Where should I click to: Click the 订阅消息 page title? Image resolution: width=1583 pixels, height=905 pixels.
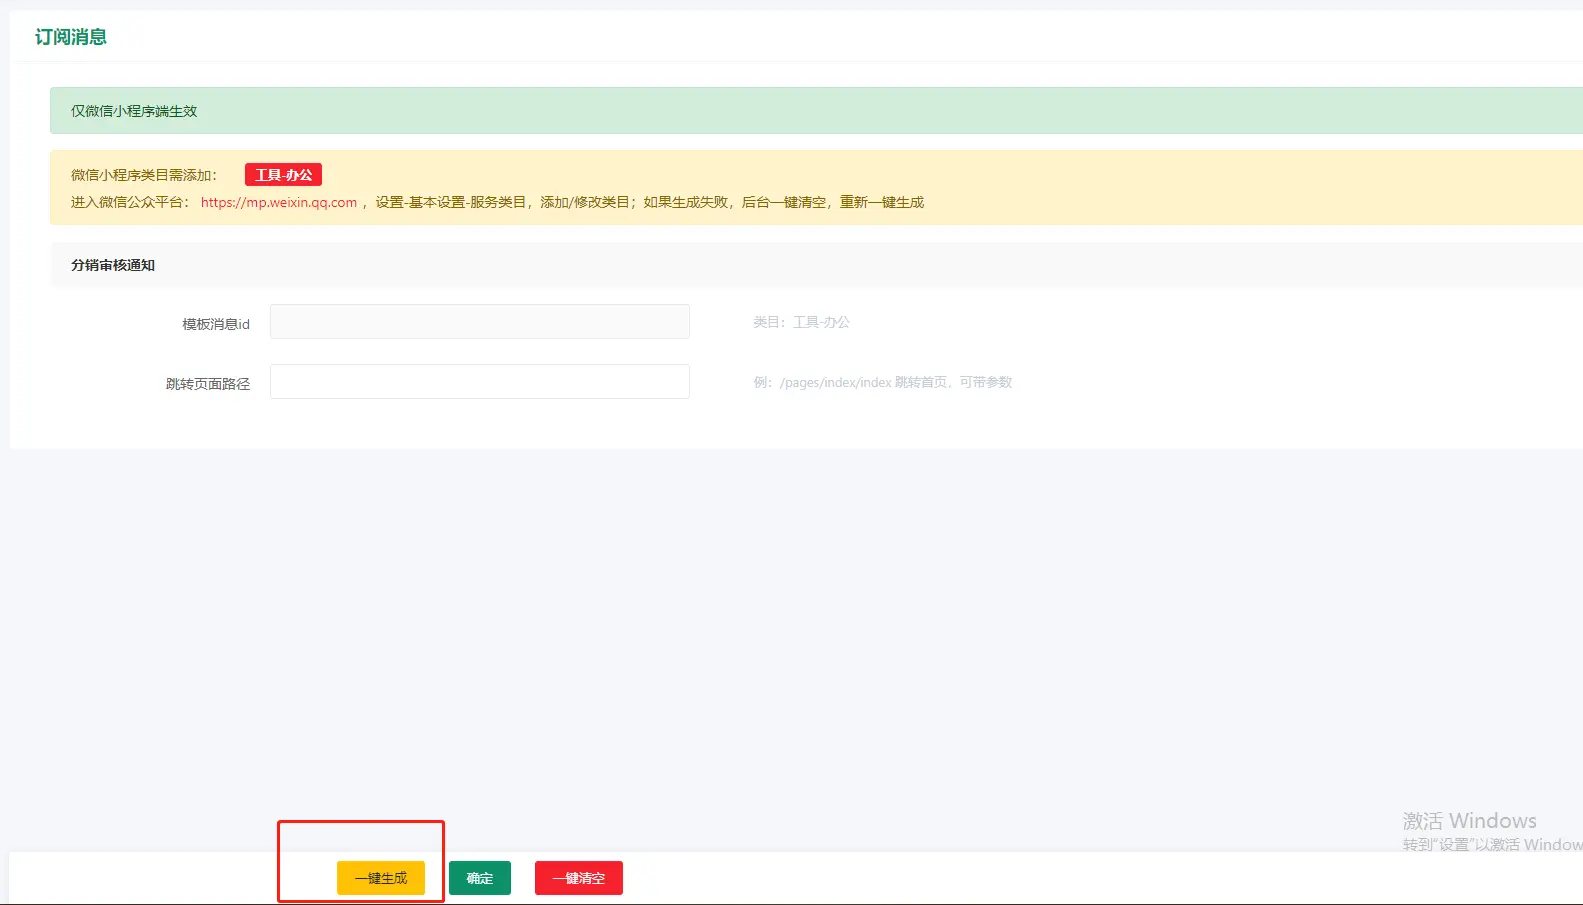pos(71,37)
